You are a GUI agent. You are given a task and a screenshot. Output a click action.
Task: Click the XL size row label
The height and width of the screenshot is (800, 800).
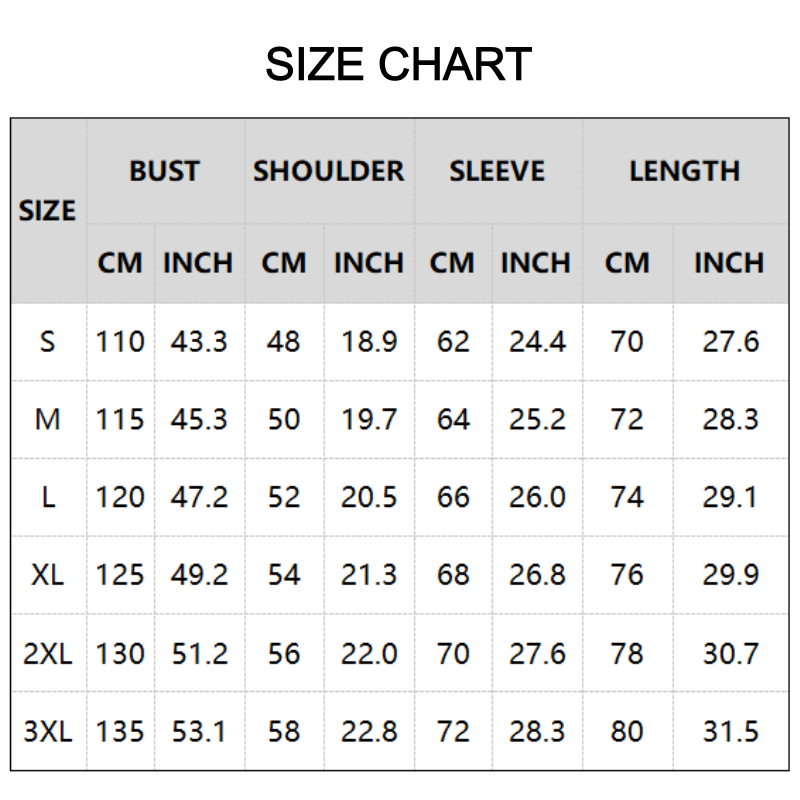click(47, 575)
